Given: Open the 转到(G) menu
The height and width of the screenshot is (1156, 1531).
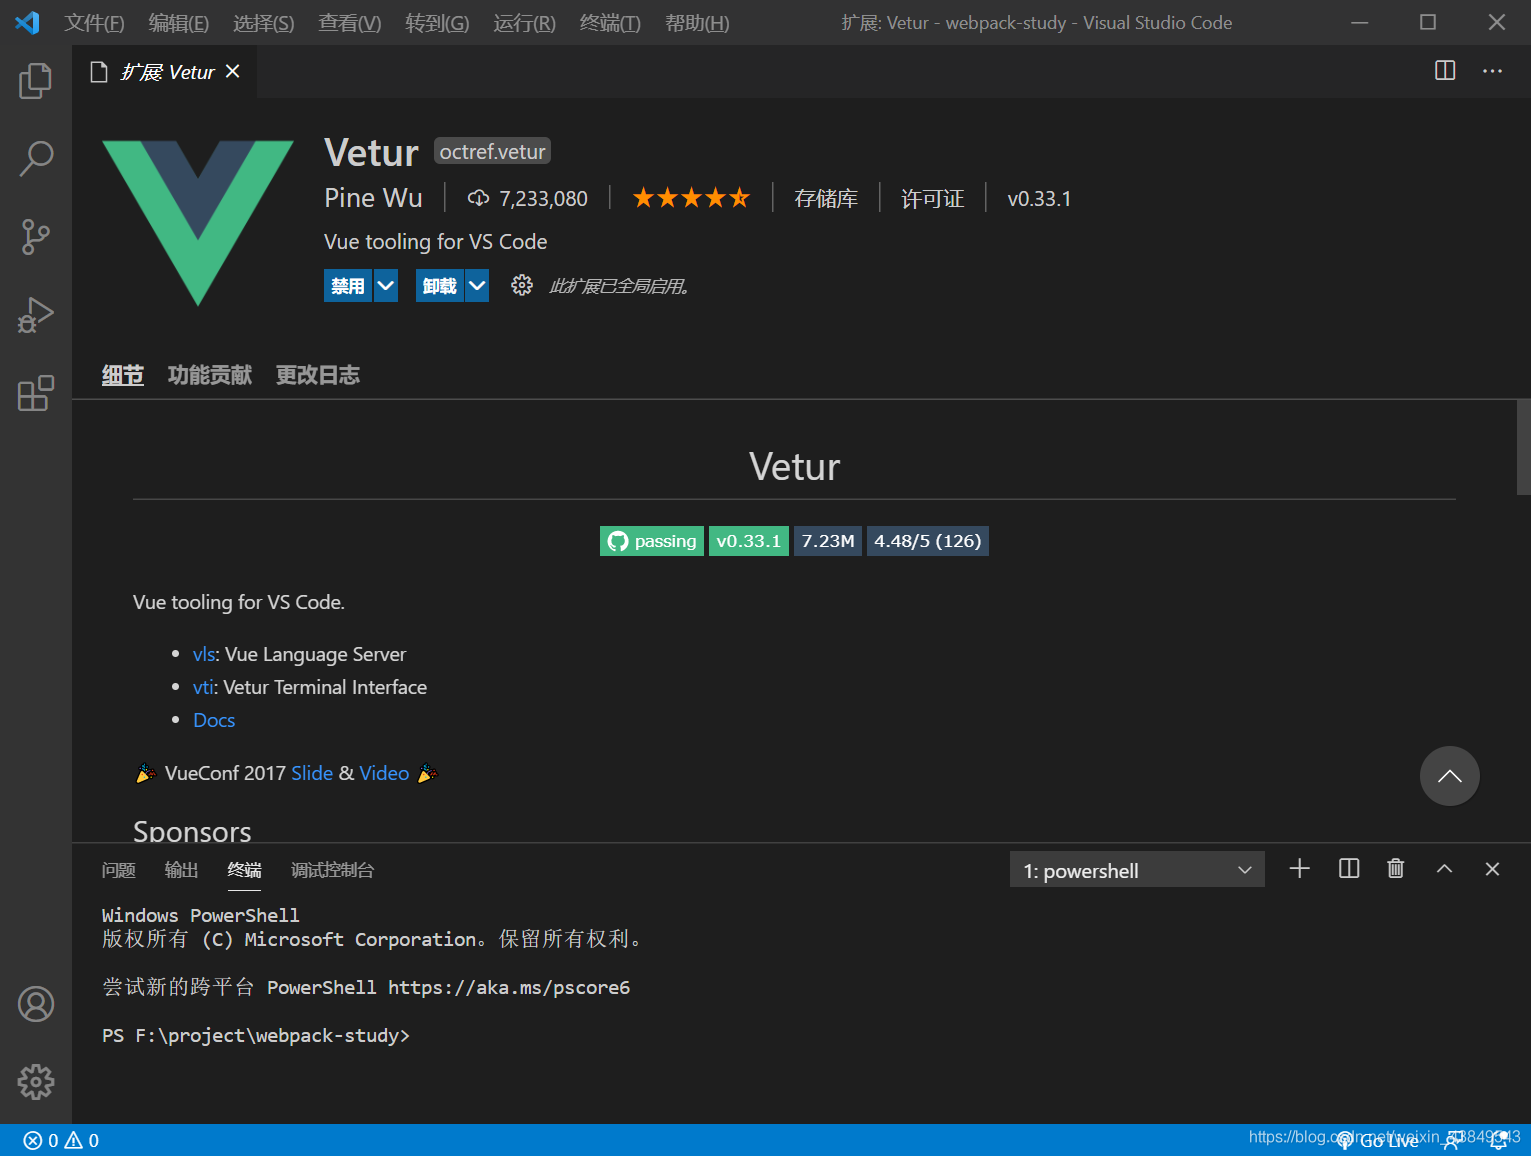Looking at the screenshot, I should [x=437, y=22].
